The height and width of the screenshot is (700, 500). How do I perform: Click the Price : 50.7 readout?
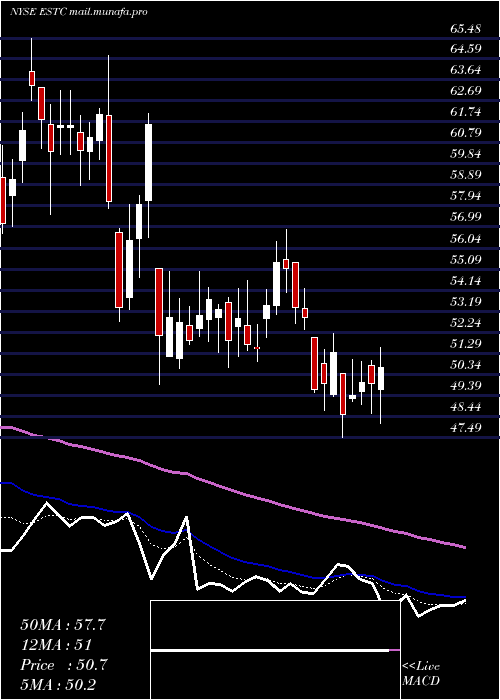(x=64, y=665)
